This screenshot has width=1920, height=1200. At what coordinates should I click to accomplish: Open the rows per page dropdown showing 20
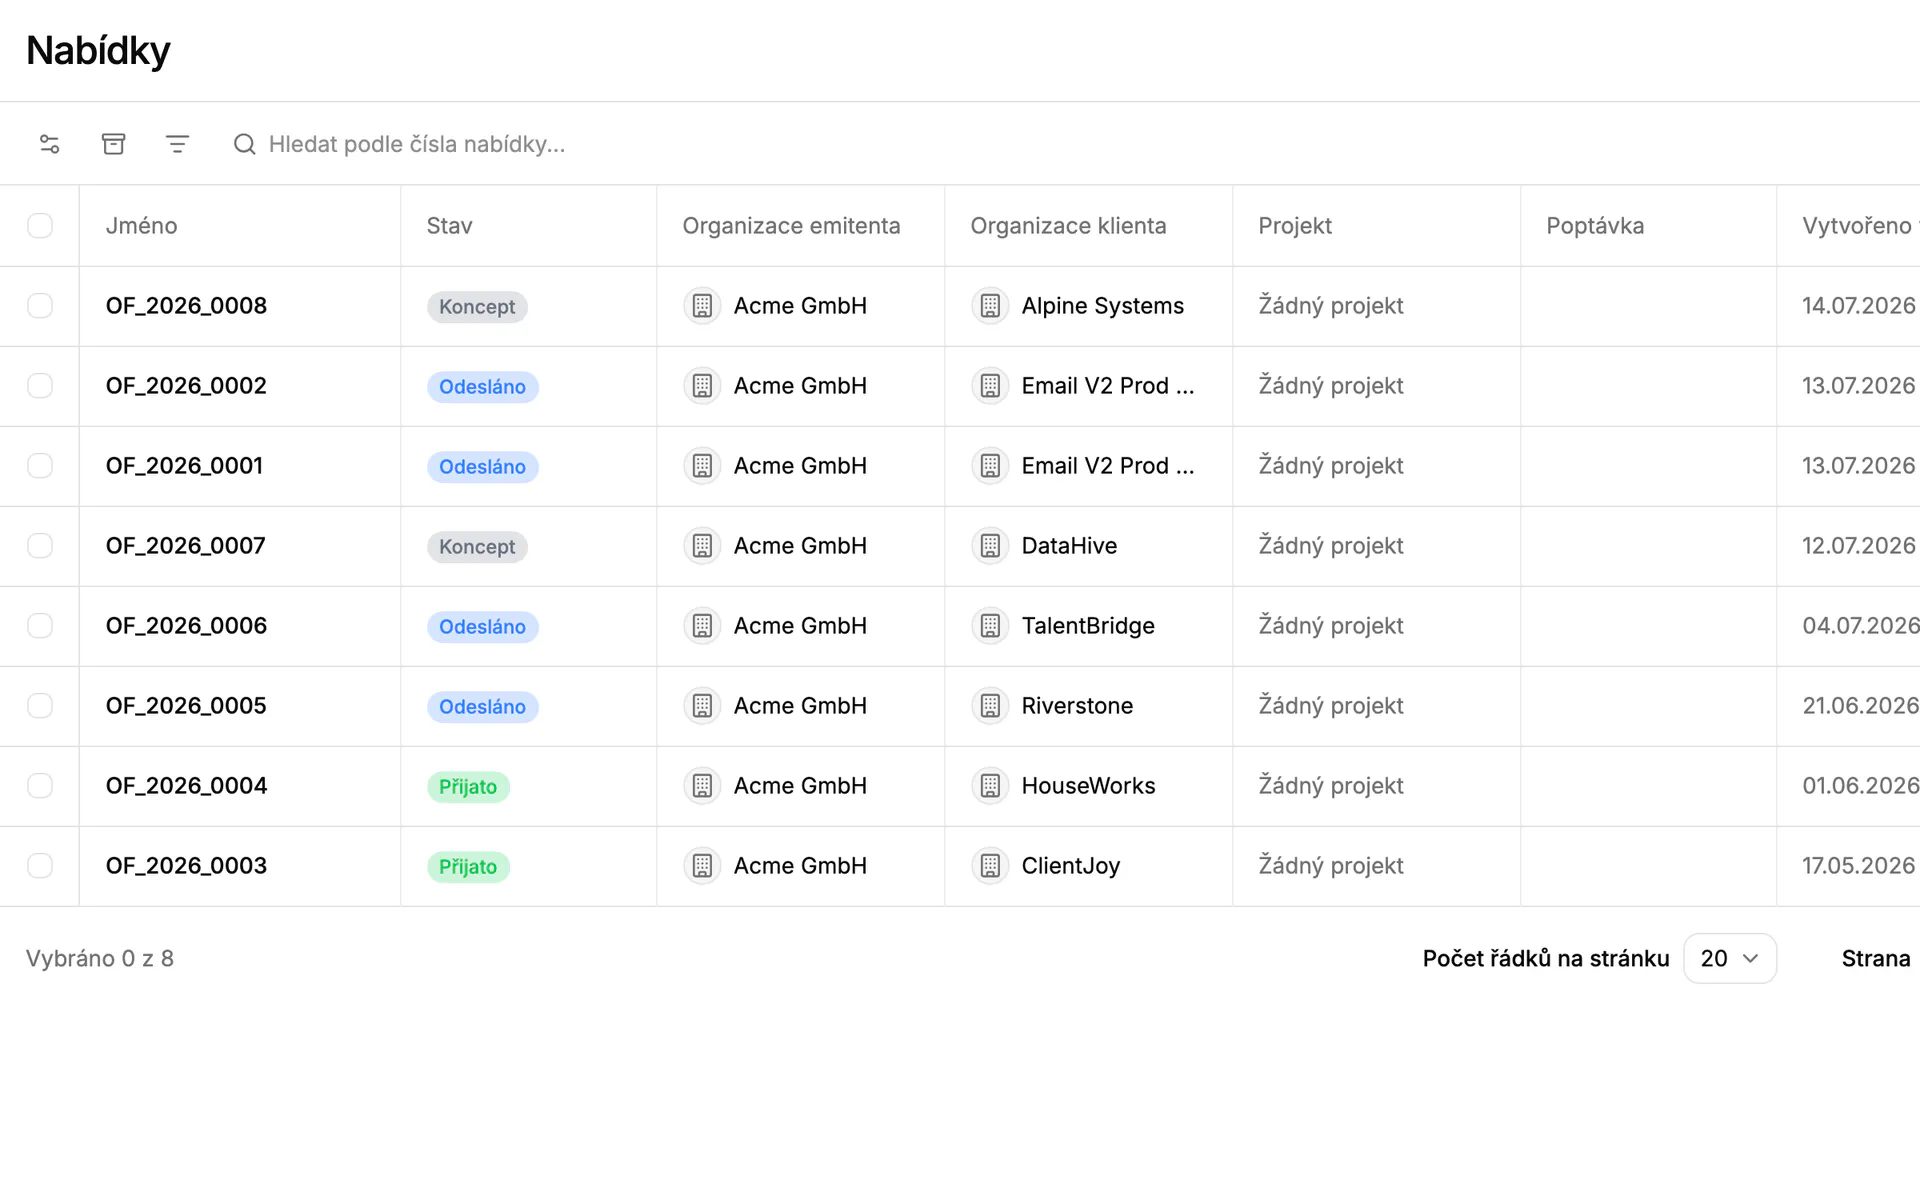1729,958
